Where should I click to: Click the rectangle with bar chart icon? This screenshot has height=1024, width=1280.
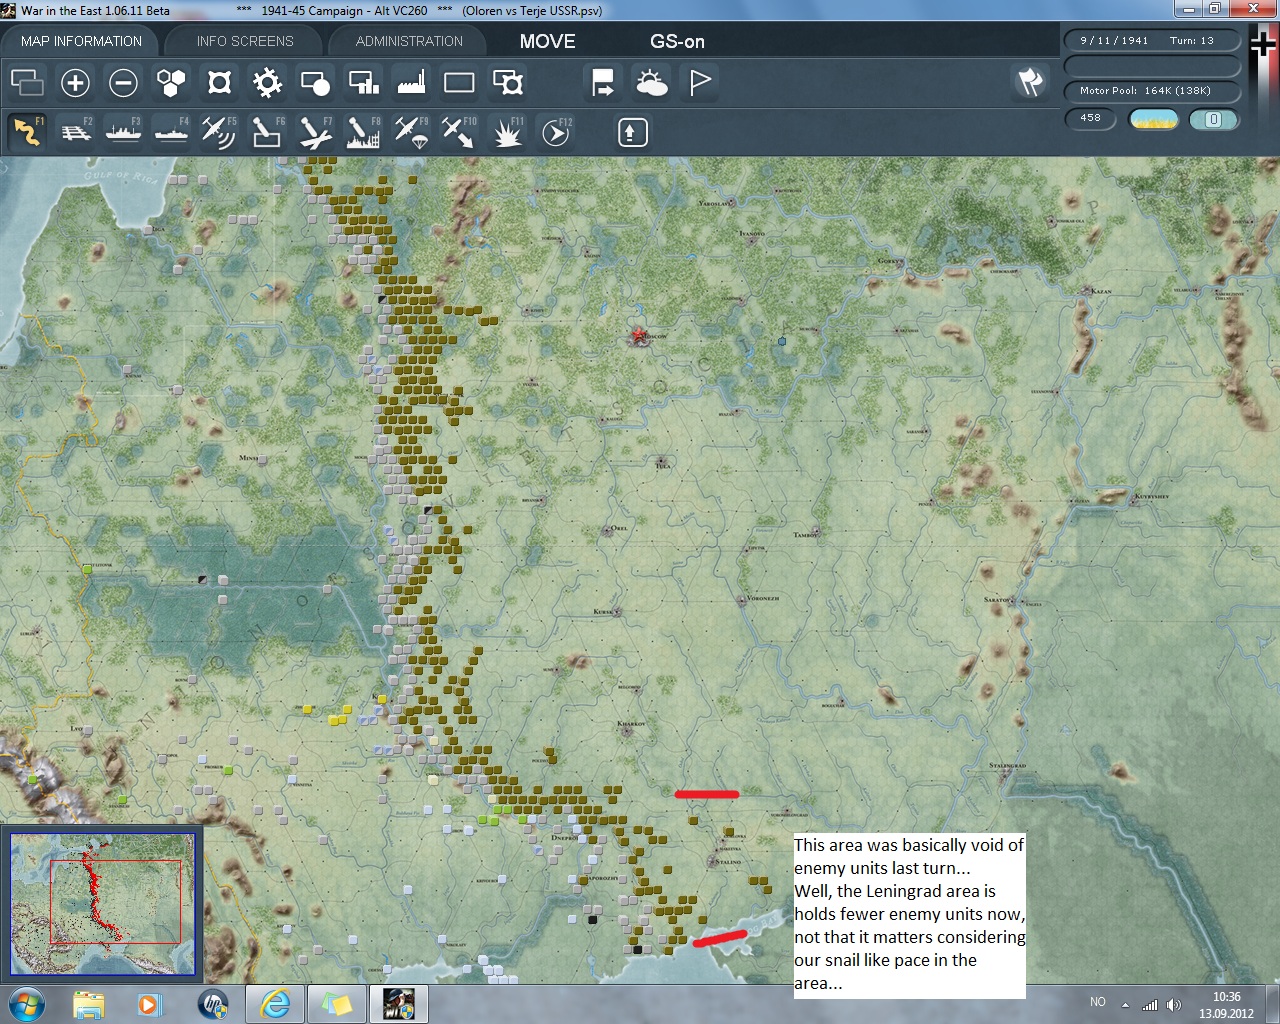click(x=363, y=82)
